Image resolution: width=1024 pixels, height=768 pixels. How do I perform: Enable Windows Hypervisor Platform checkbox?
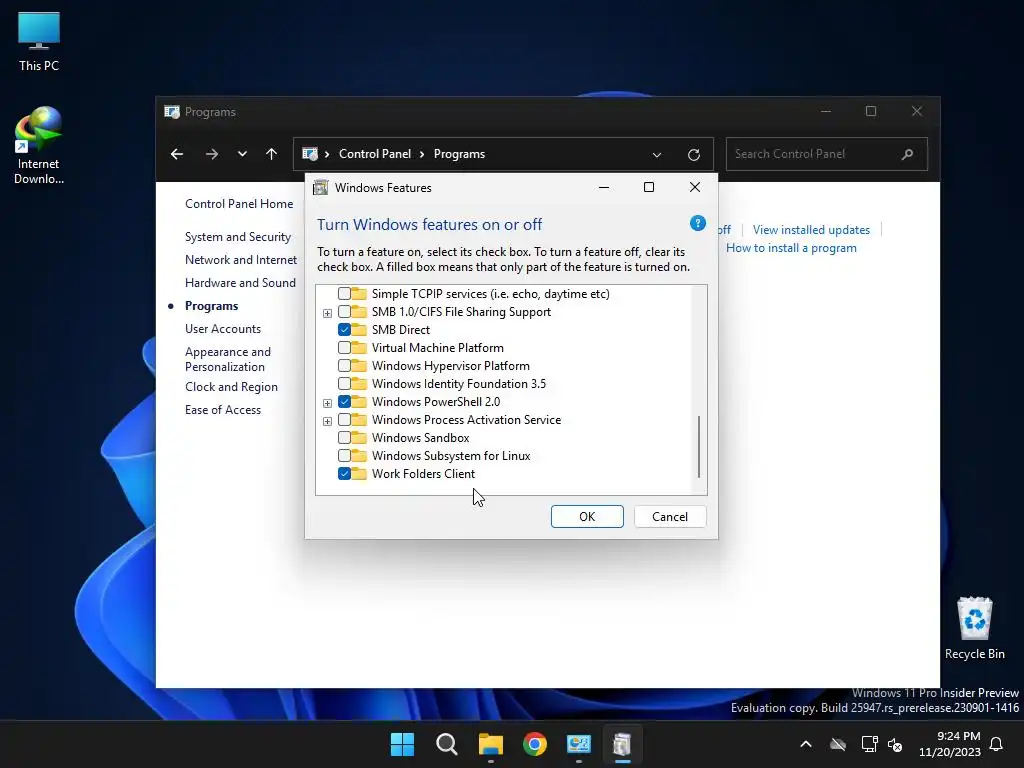[x=344, y=366]
